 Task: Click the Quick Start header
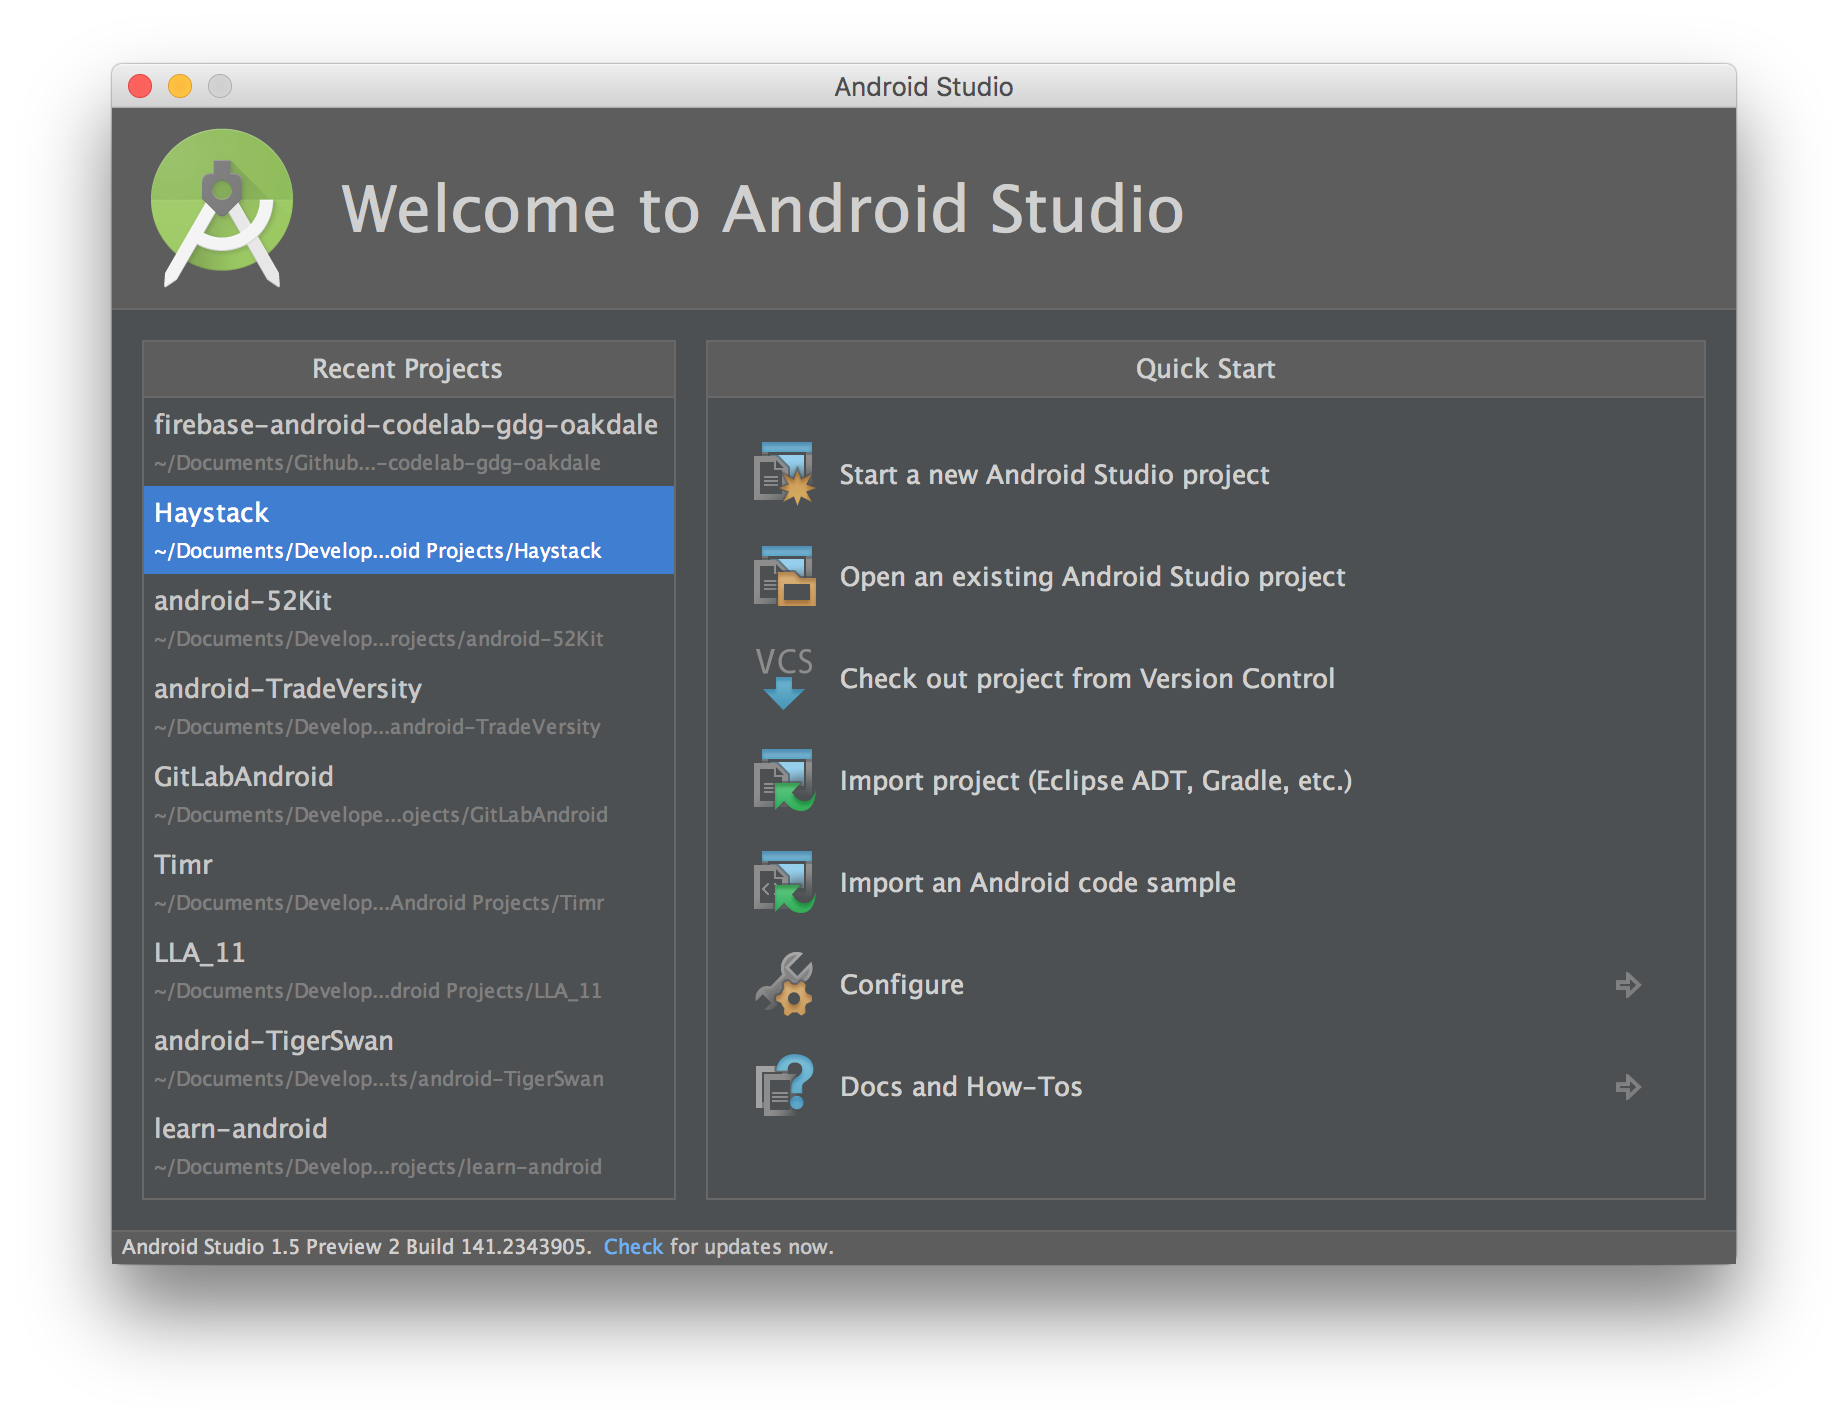pyautogui.click(x=1205, y=369)
